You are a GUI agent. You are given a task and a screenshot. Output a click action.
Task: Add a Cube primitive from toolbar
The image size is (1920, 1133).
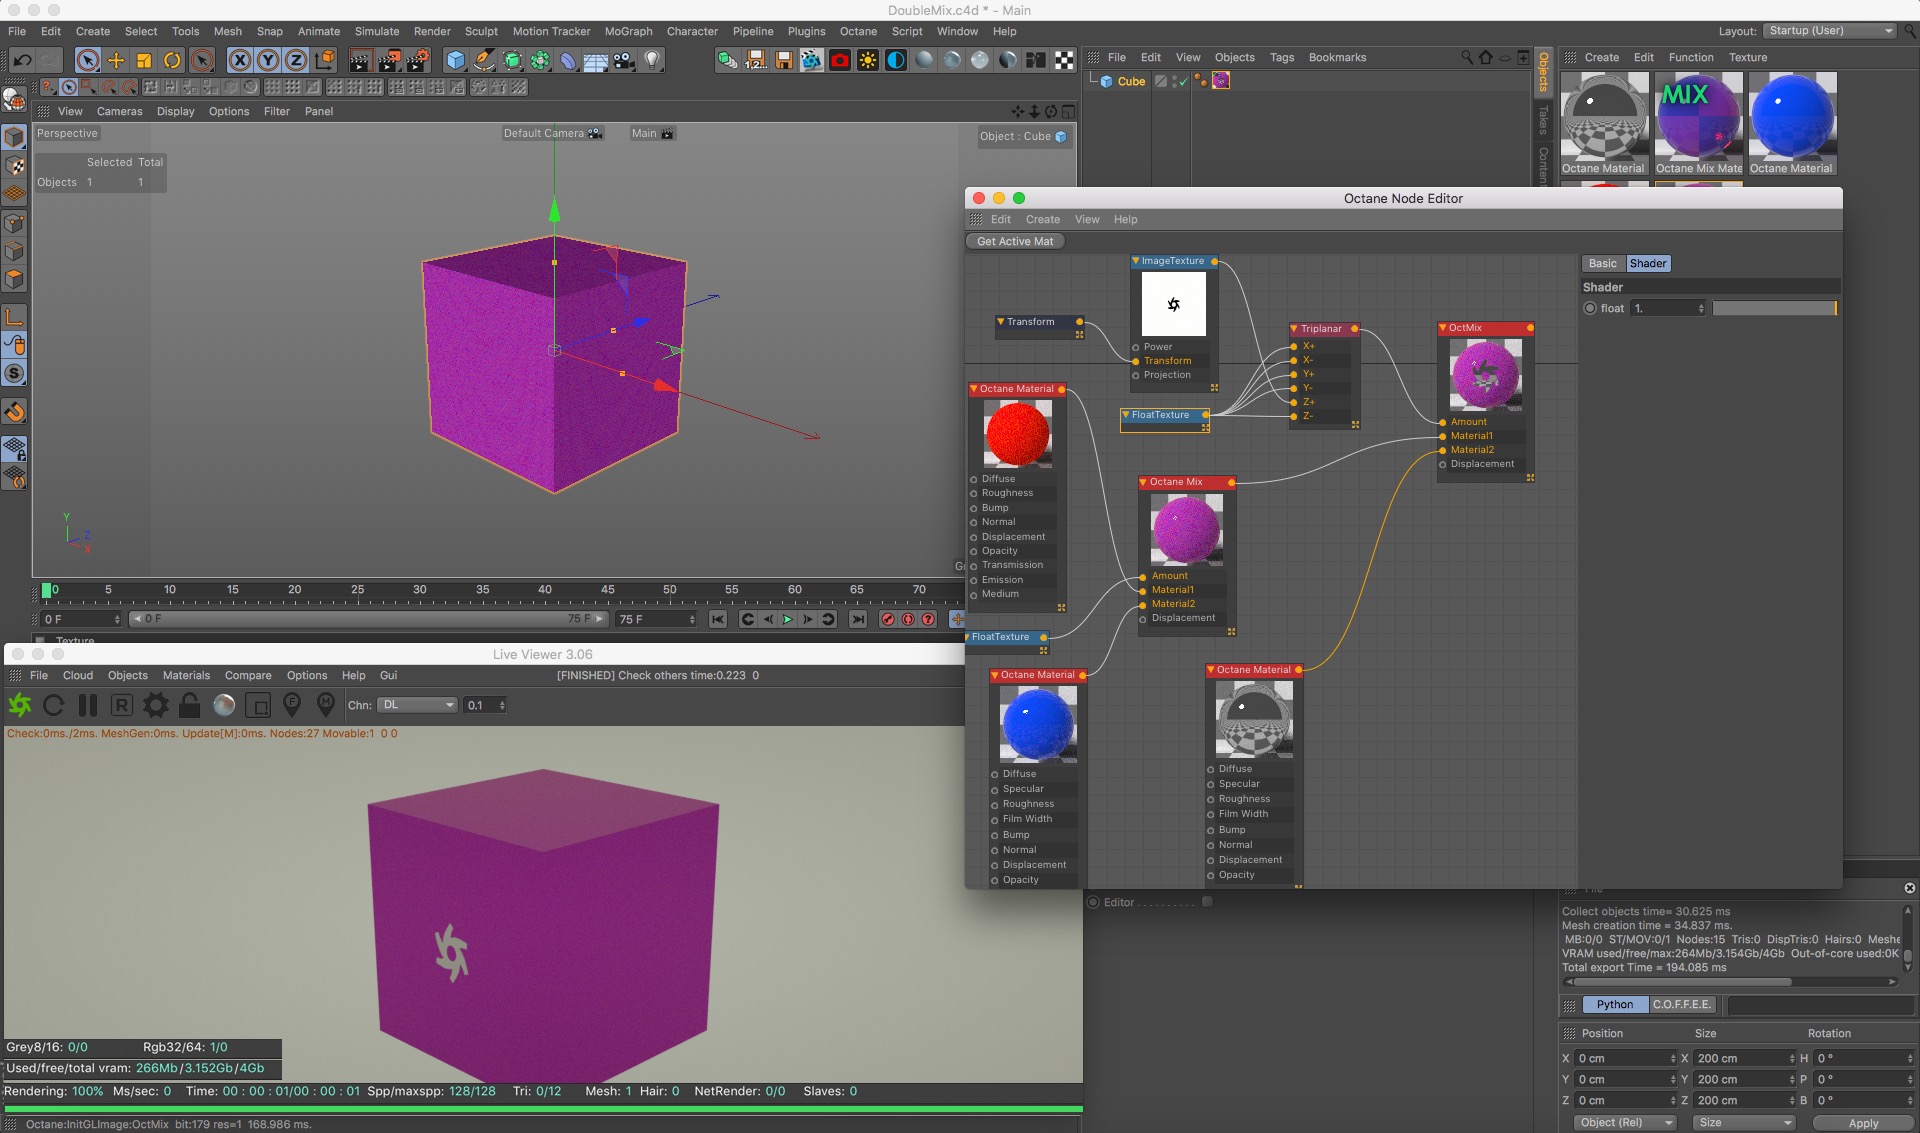point(456,61)
